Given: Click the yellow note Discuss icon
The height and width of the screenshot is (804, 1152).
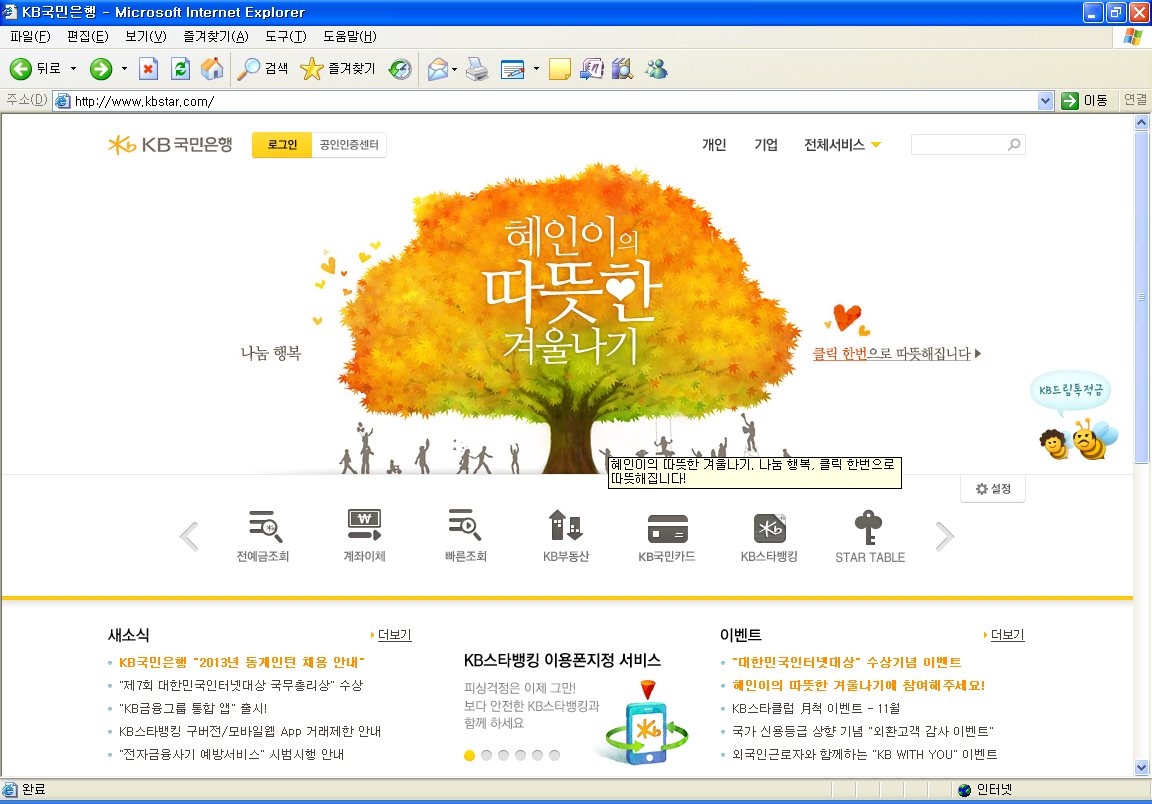Looking at the screenshot, I should click(x=559, y=69).
